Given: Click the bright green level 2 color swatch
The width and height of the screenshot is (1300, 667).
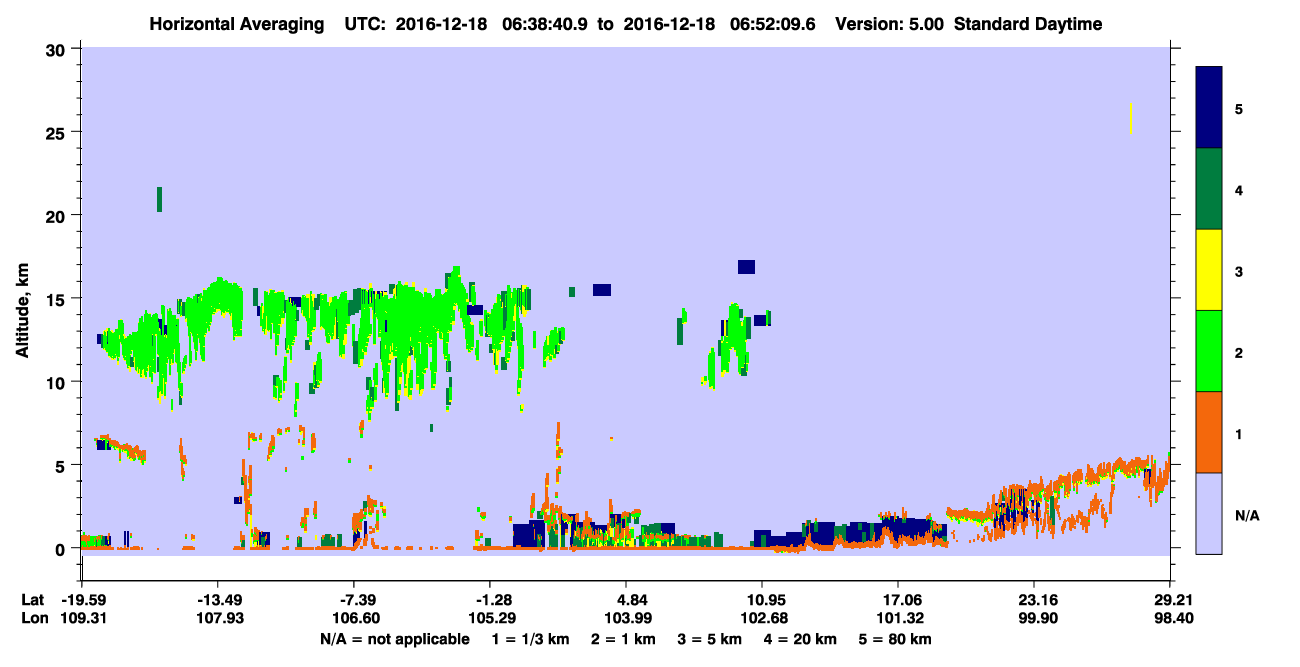Looking at the screenshot, I should tap(1209, 351).
